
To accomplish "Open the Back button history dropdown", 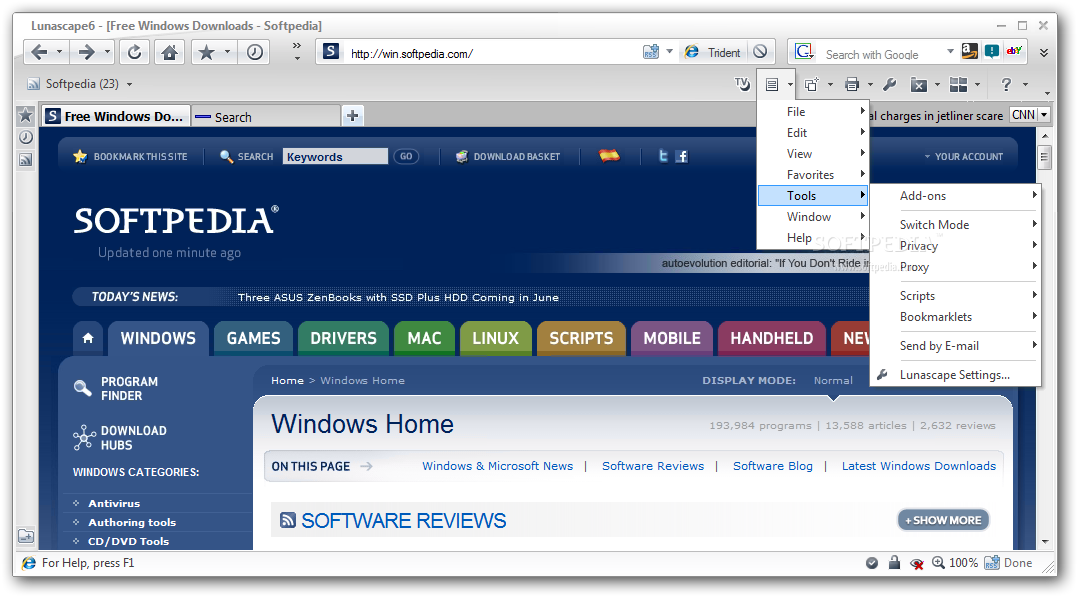I will coord(59,52).
